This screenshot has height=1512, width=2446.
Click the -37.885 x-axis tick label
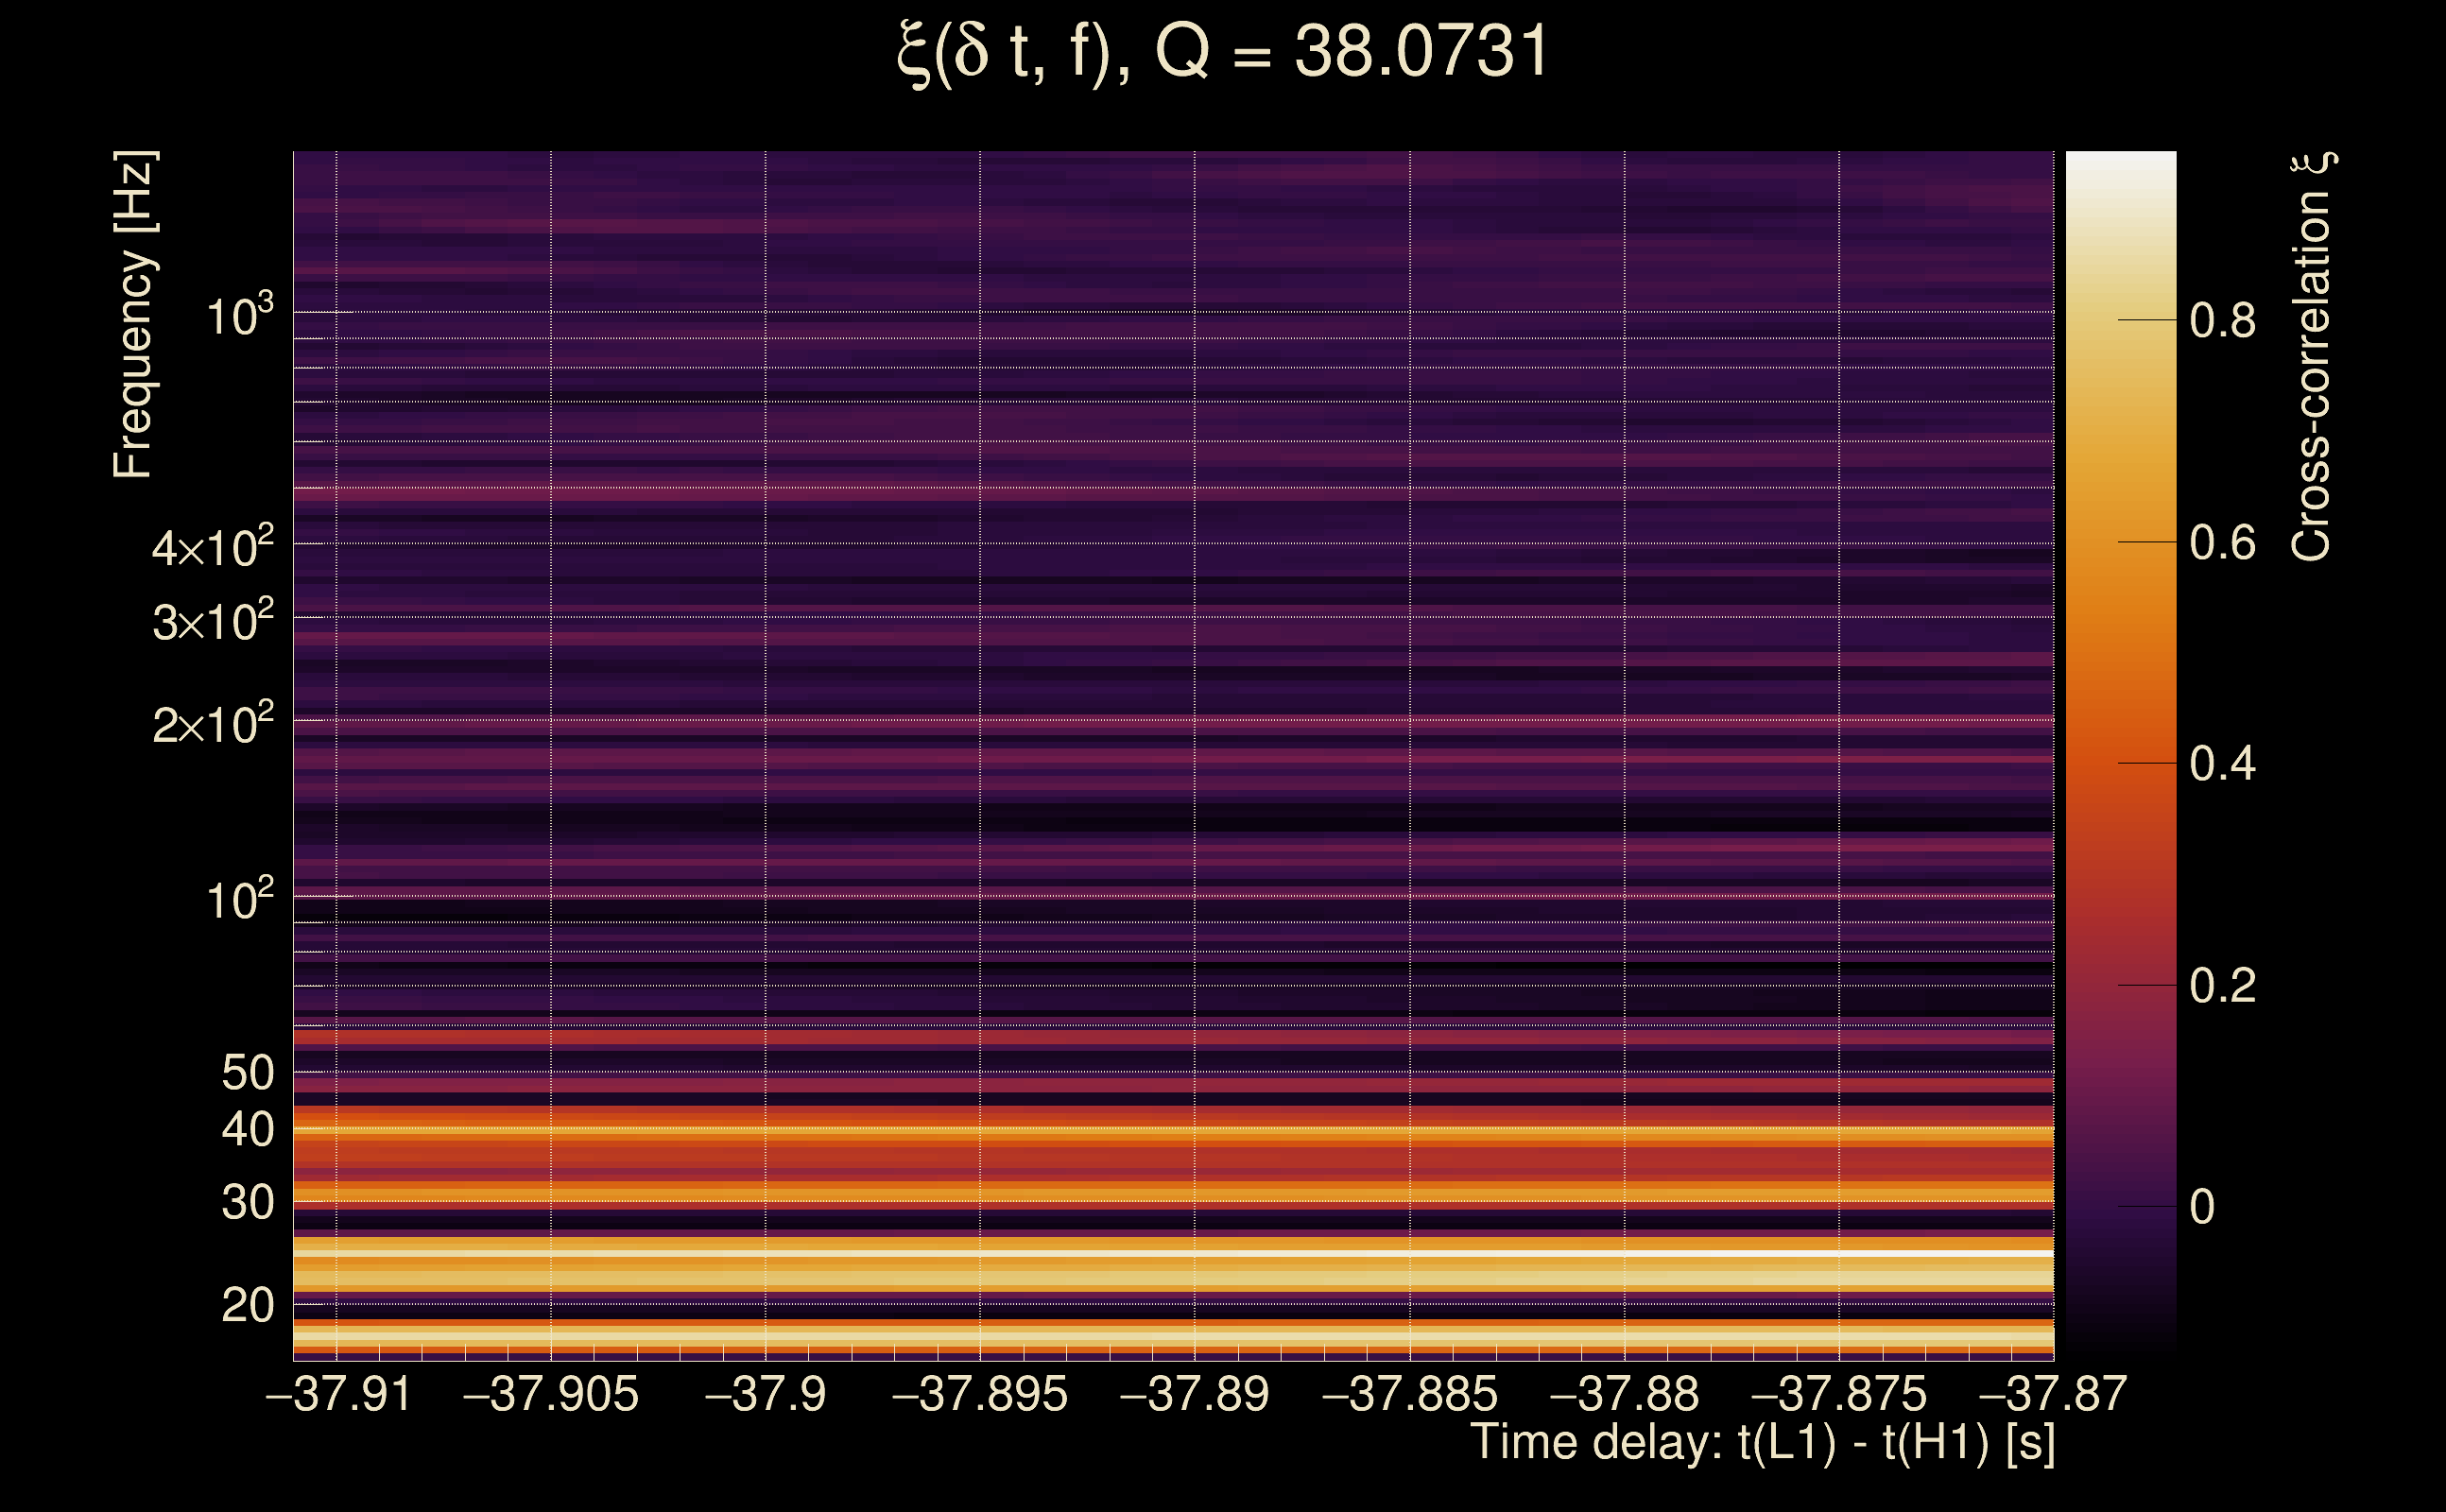pyautogui.click(x=1410, y=1394)
